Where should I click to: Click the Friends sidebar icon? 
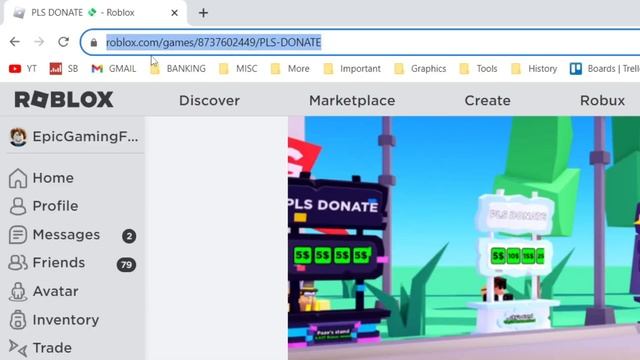[18, 263]
